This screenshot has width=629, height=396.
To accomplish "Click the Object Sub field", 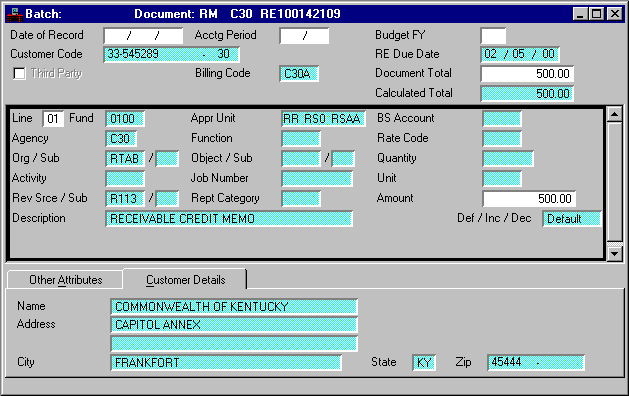I will (x=343, y=159).
